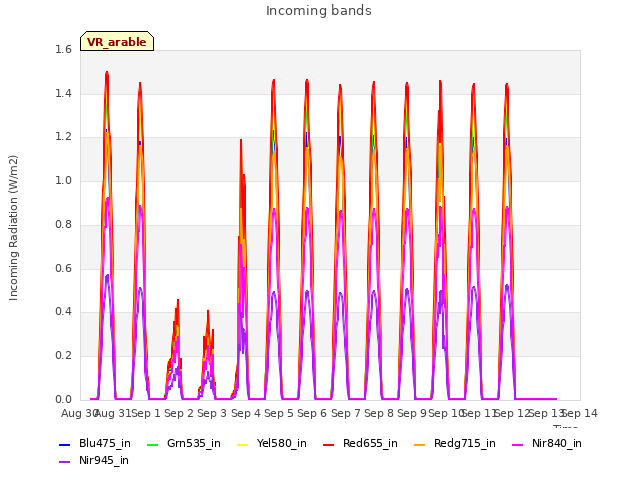Toggle Yel580_in series in legend
Viewport: 640px width, 480px height.
click(272, 443)
